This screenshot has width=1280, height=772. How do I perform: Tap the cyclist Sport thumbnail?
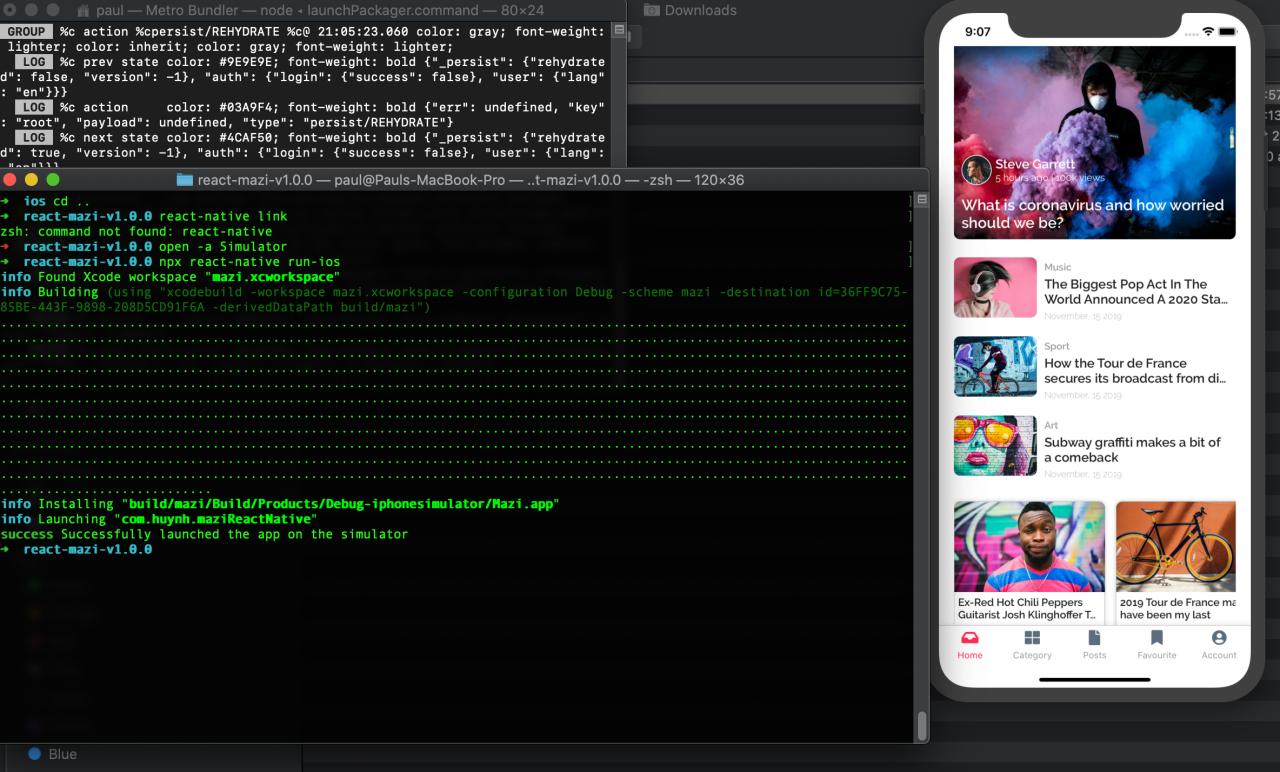pyautogui.click(x=995, y=367)
